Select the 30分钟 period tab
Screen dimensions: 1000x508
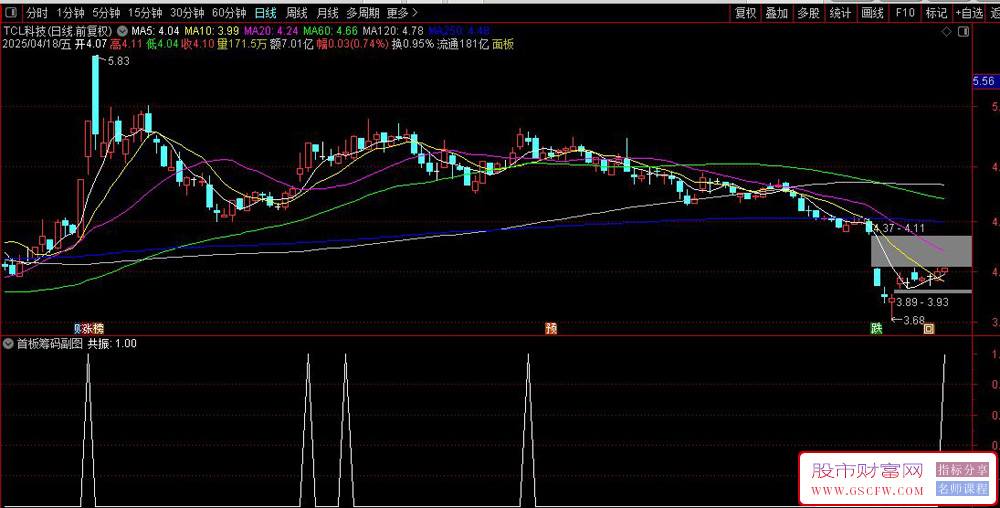pyautogui.click(x=187, y=13)
